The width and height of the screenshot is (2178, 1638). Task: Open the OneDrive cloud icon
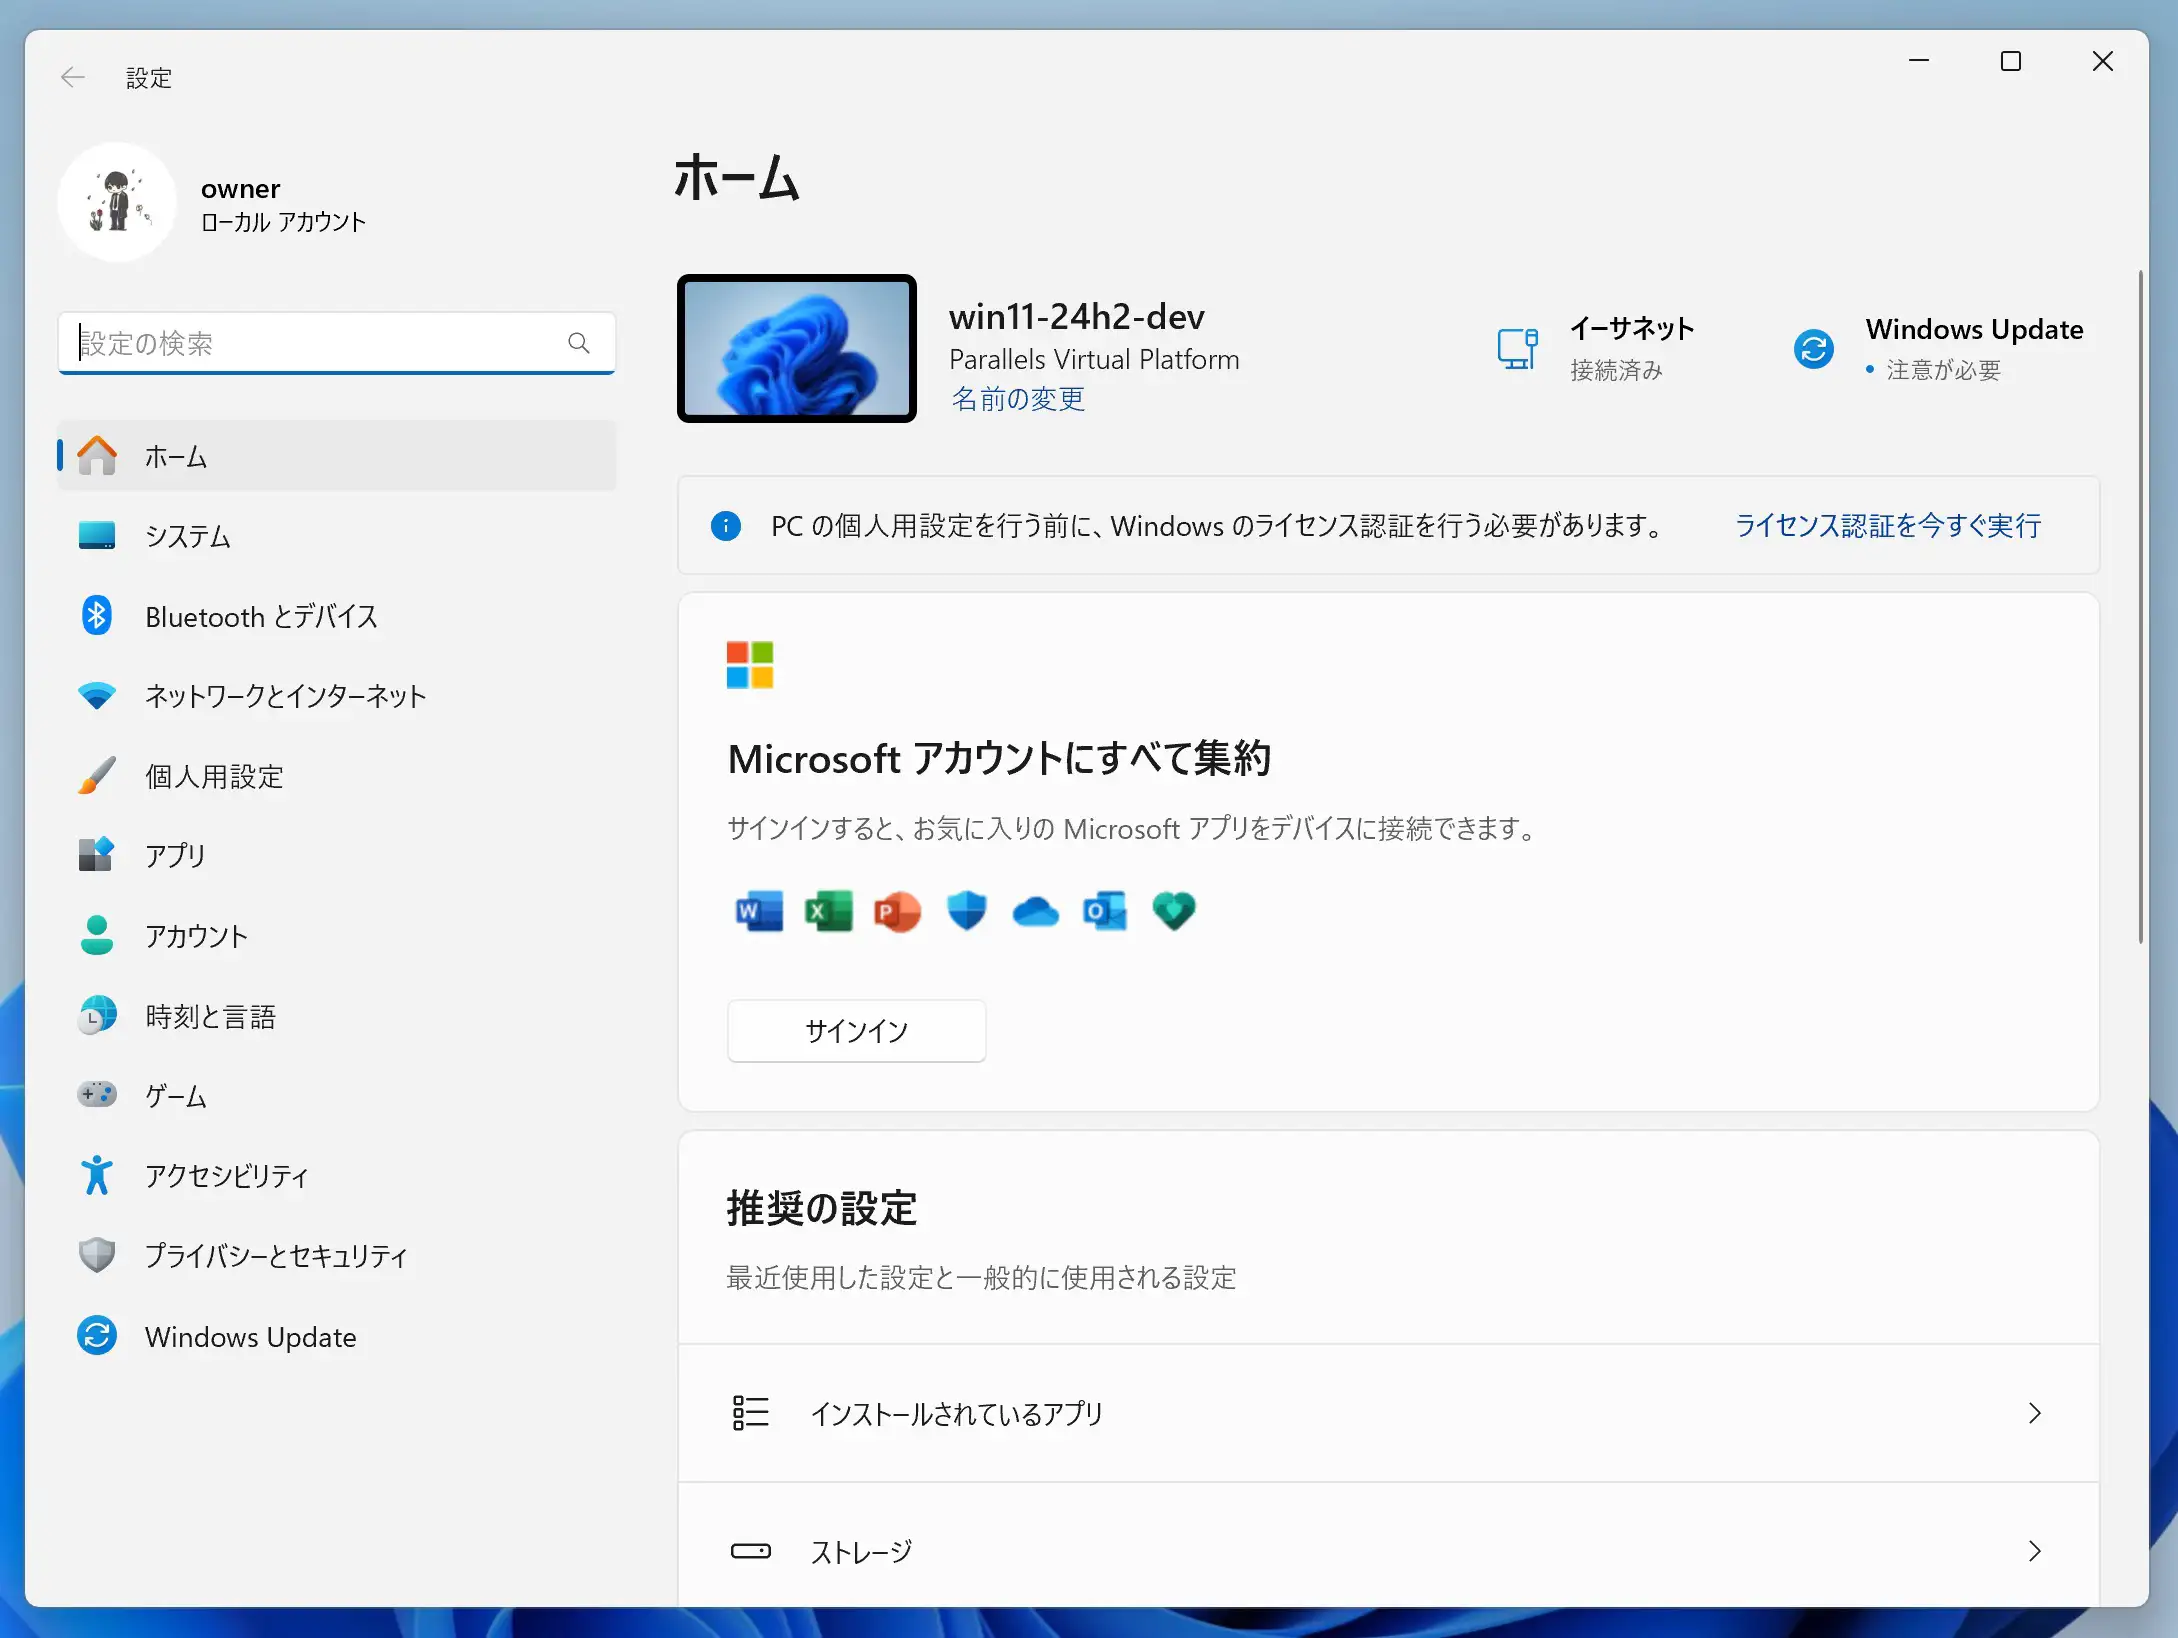(x=1035, y=910)
